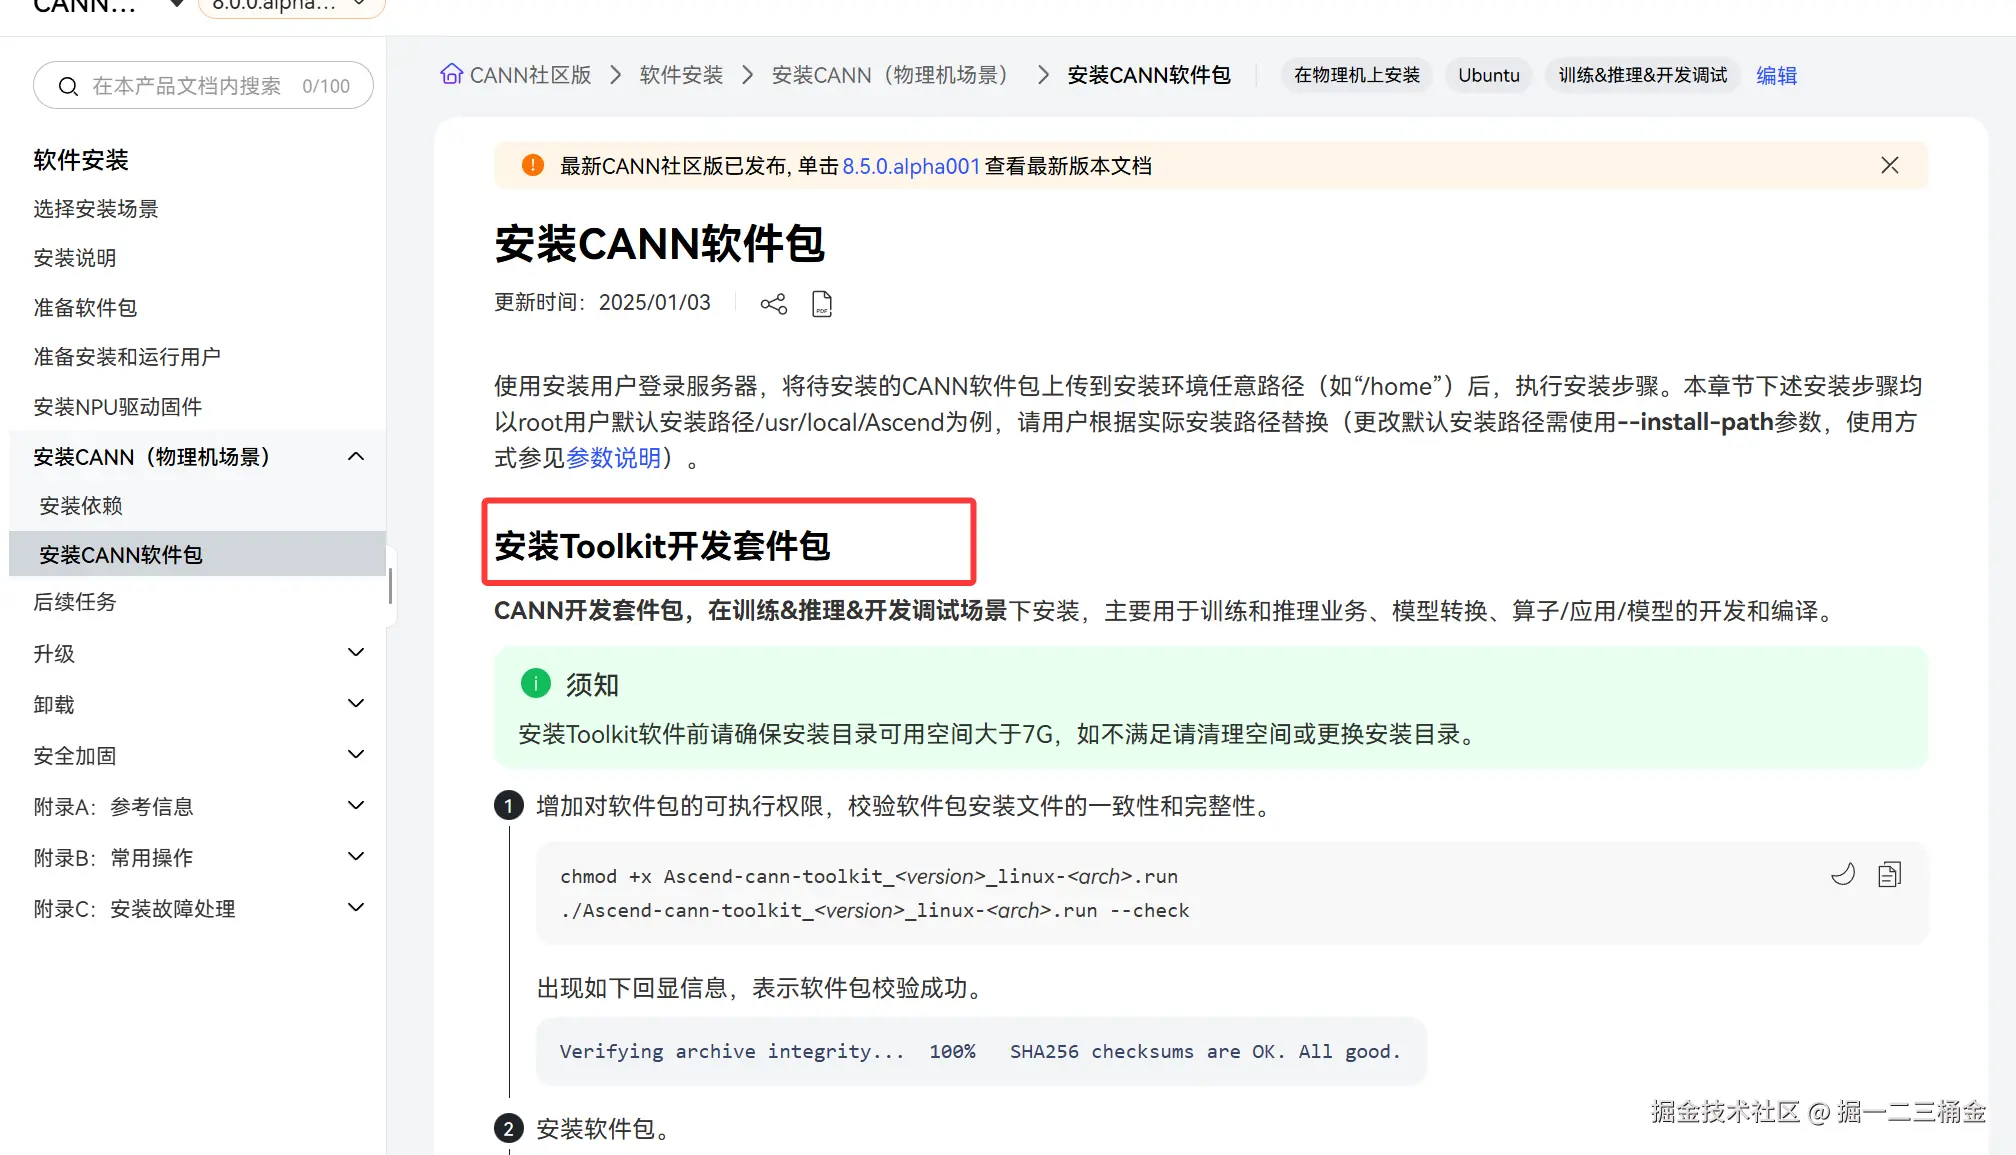Screen dimensions: 2016x1155
Task: Expand the 卸载 sidebar section
Action: [x=356, y=704]
